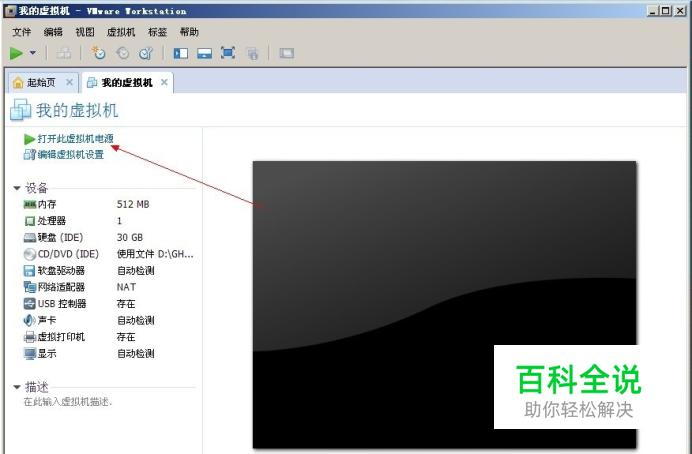Viewport: 692px width, 454px height.
Task: Open the 视图 menu
Action: click(x=85, y=32)
